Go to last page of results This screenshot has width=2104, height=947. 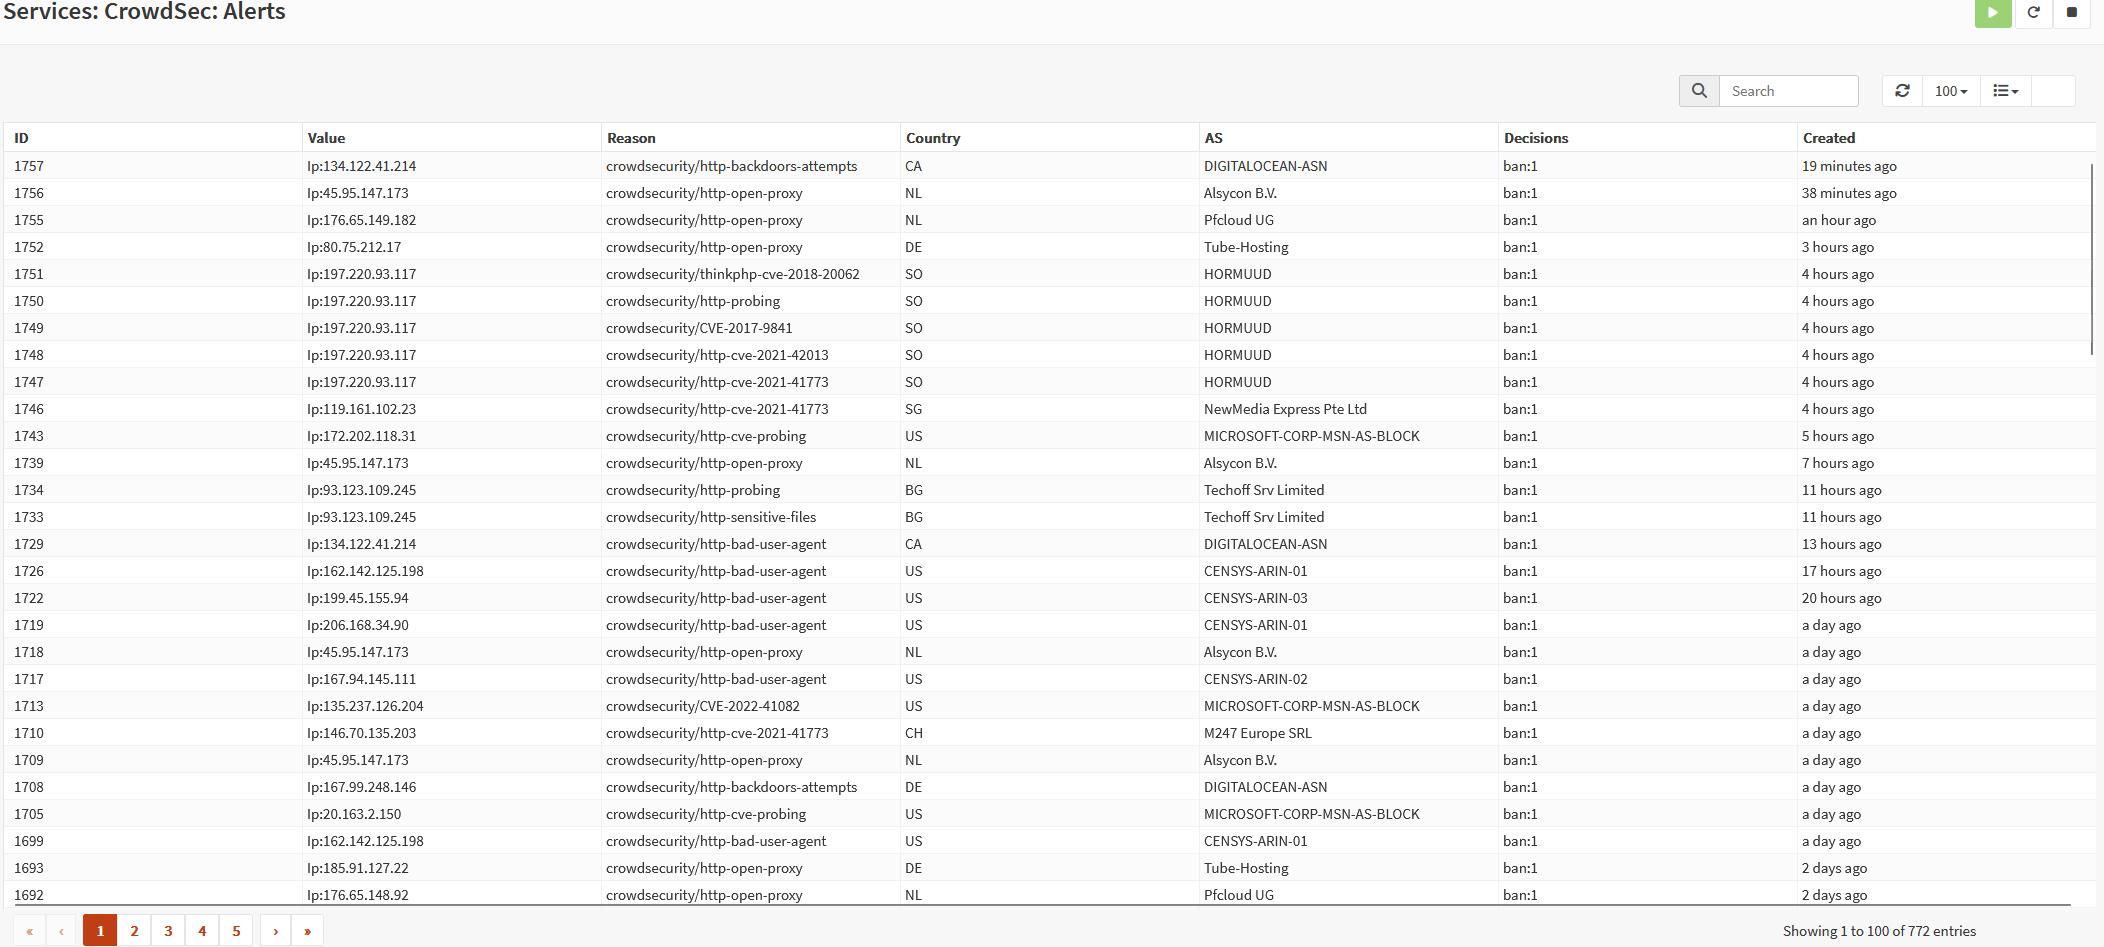pos(307,931)
